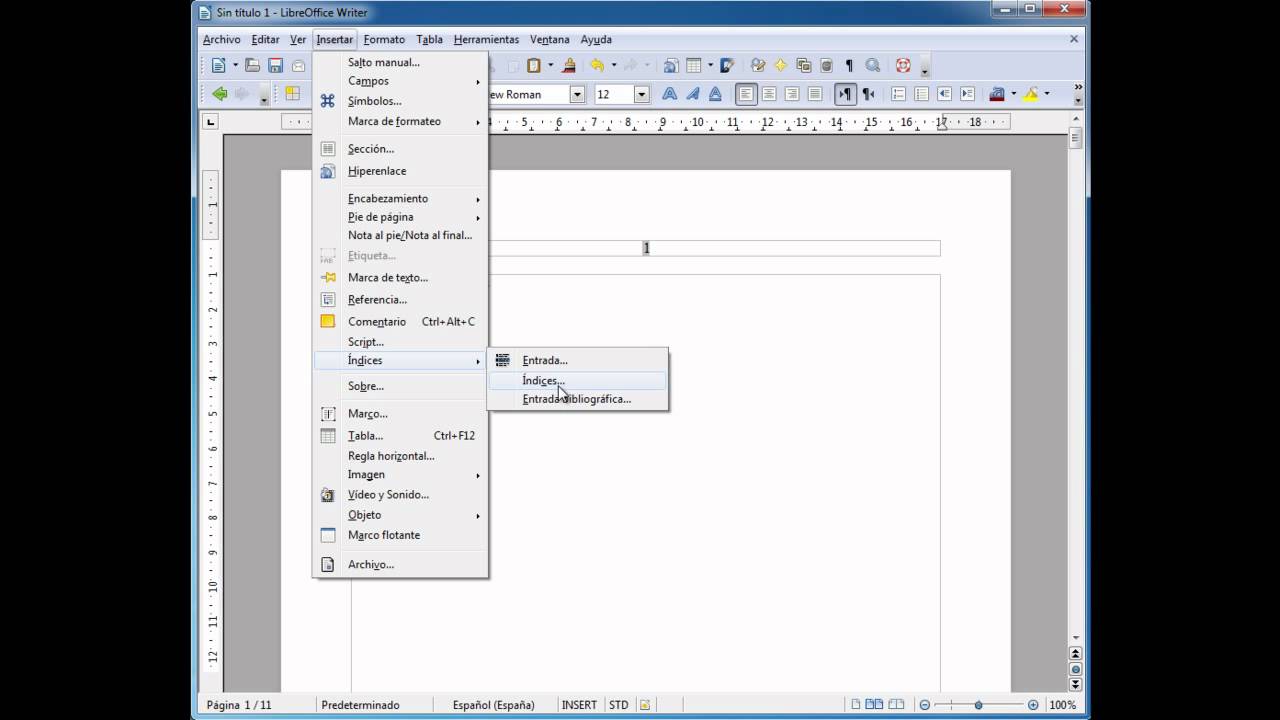The height and width of the screenshot is (720, 1280).
Task: Expand Marca de formateo submenu
Action: point(400,121)
